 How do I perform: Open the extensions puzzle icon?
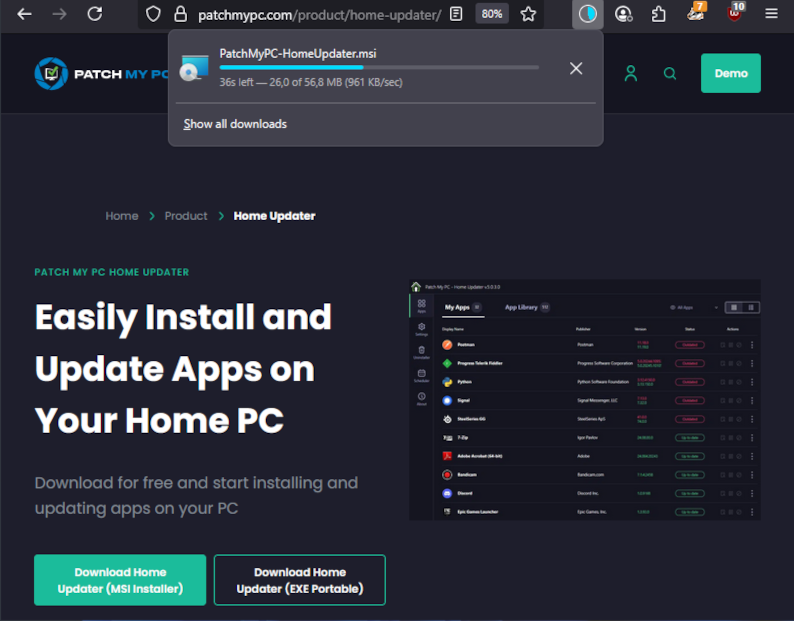(659, 14)
